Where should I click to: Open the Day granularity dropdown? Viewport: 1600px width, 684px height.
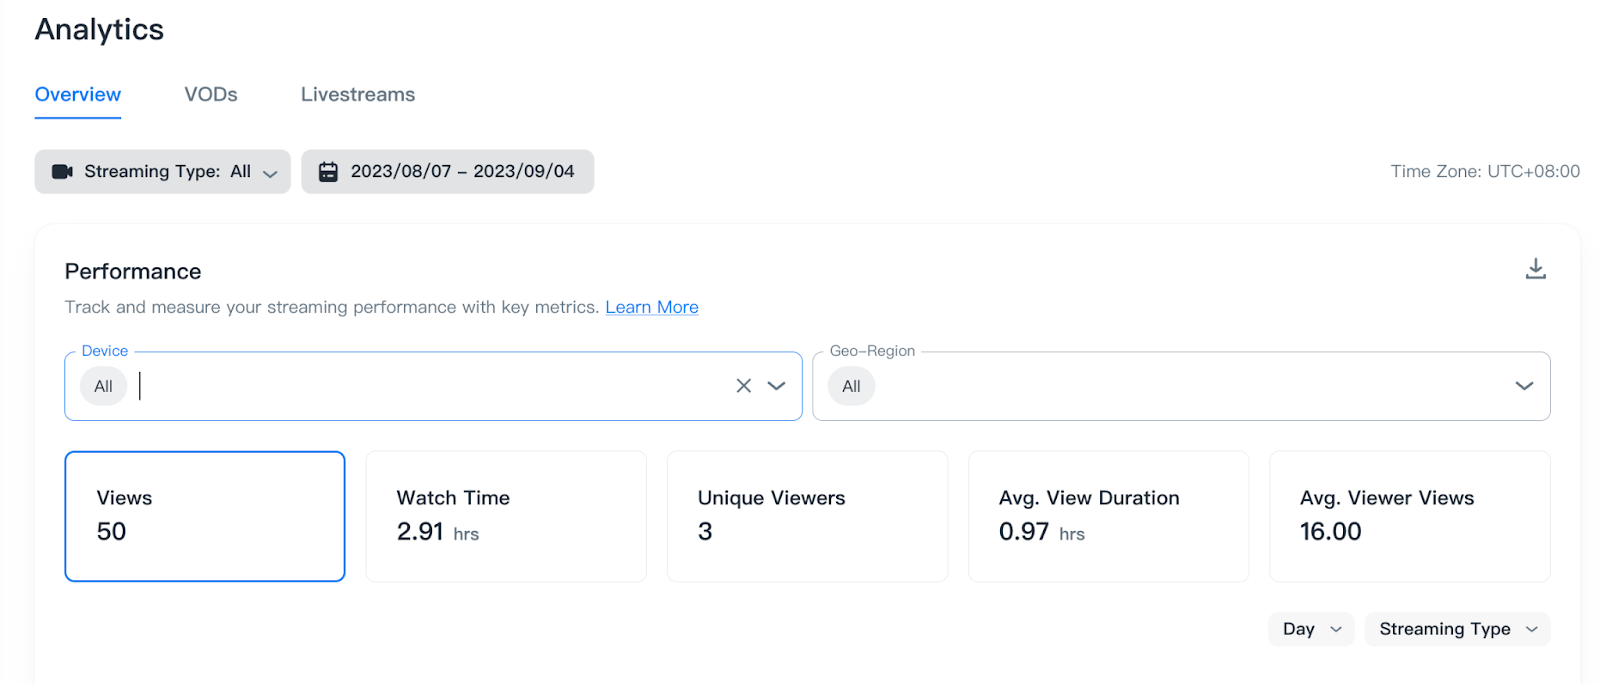coord(1310,629)
